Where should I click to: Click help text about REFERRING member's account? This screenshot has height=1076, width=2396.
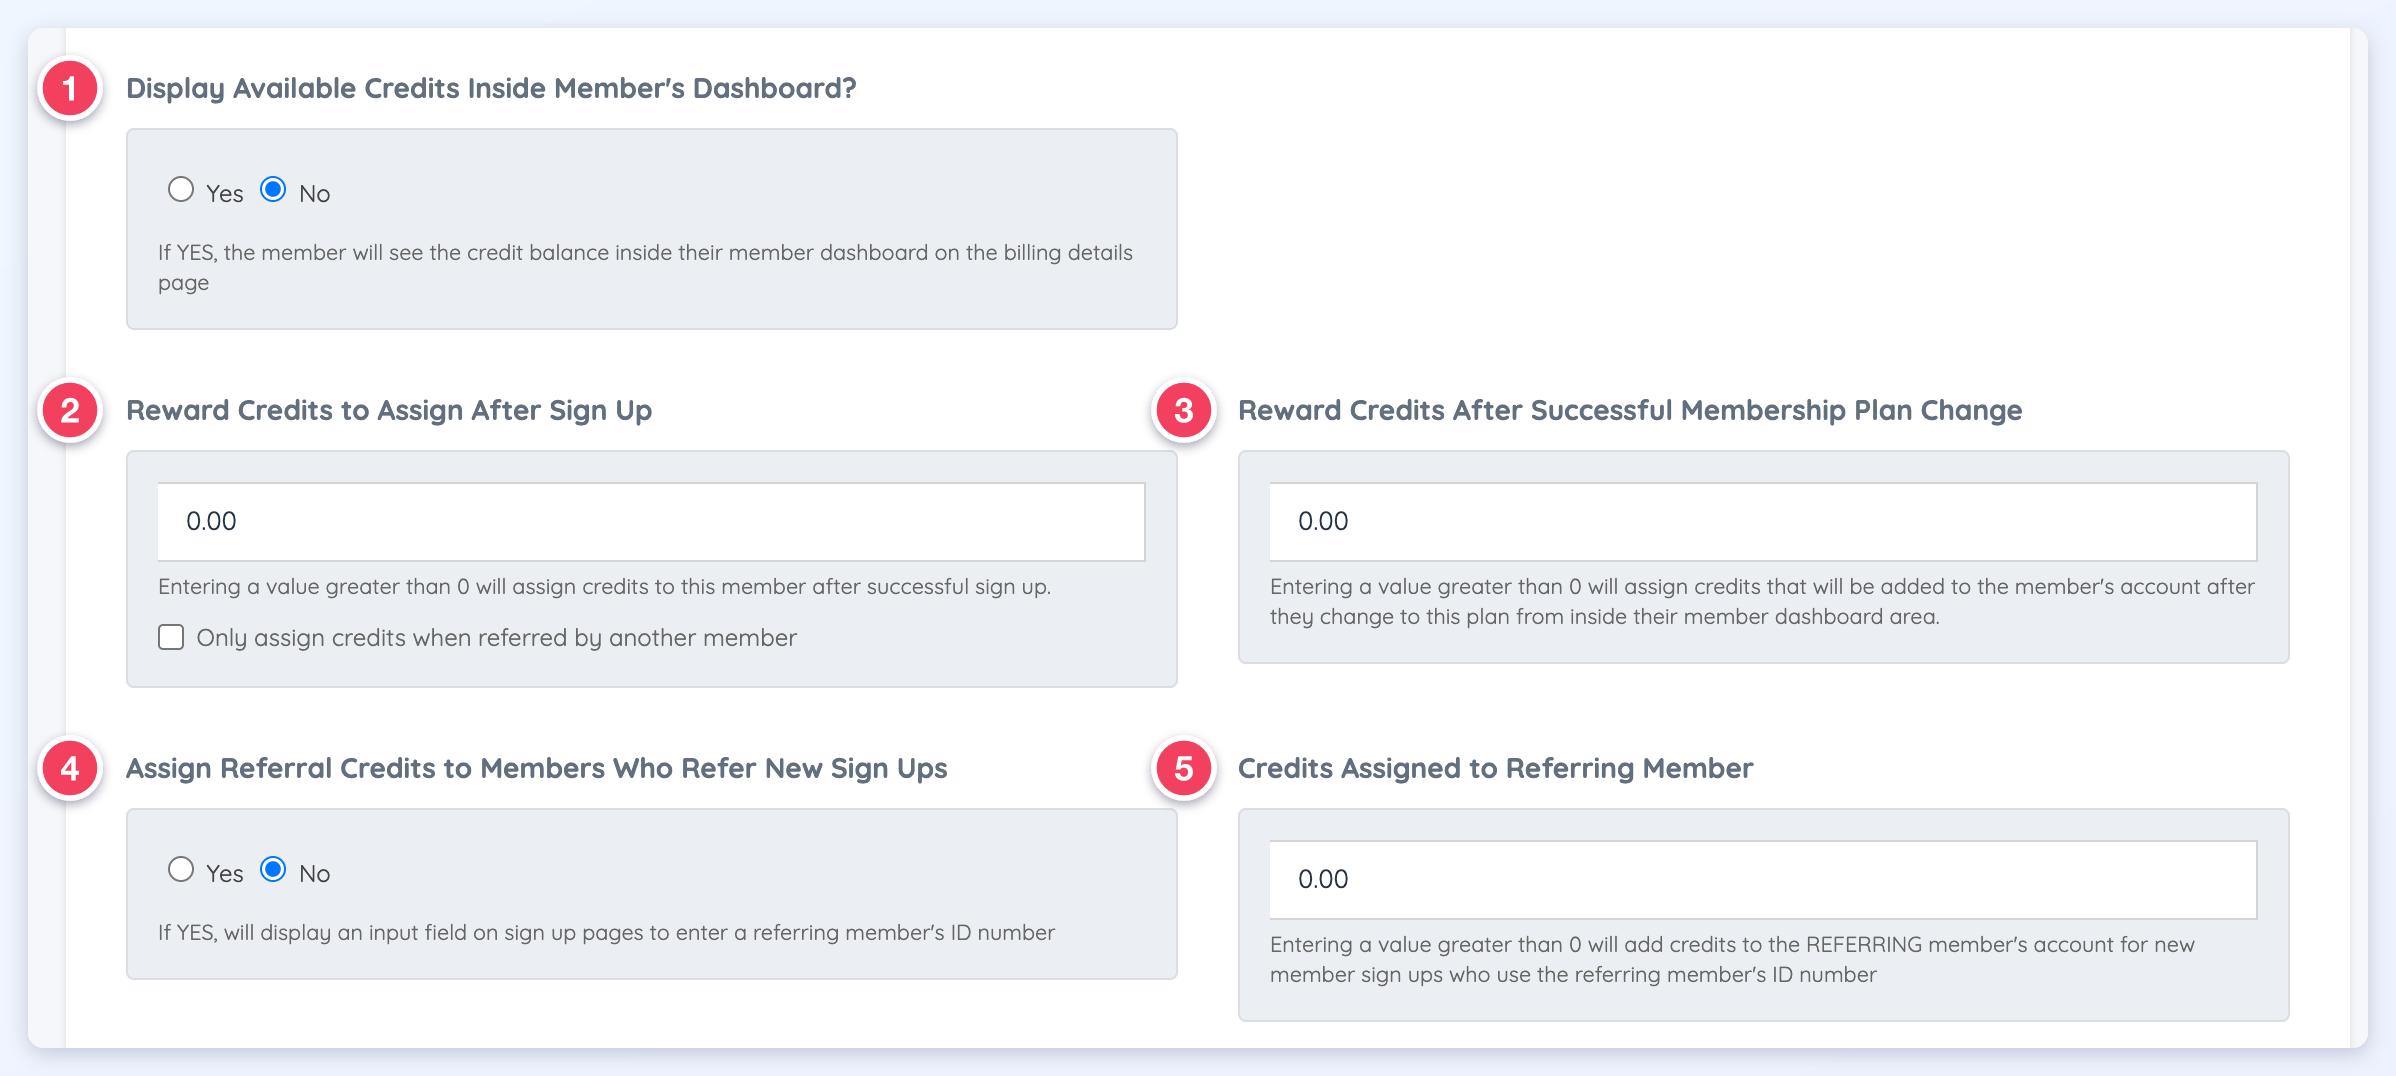[1732, 960]
